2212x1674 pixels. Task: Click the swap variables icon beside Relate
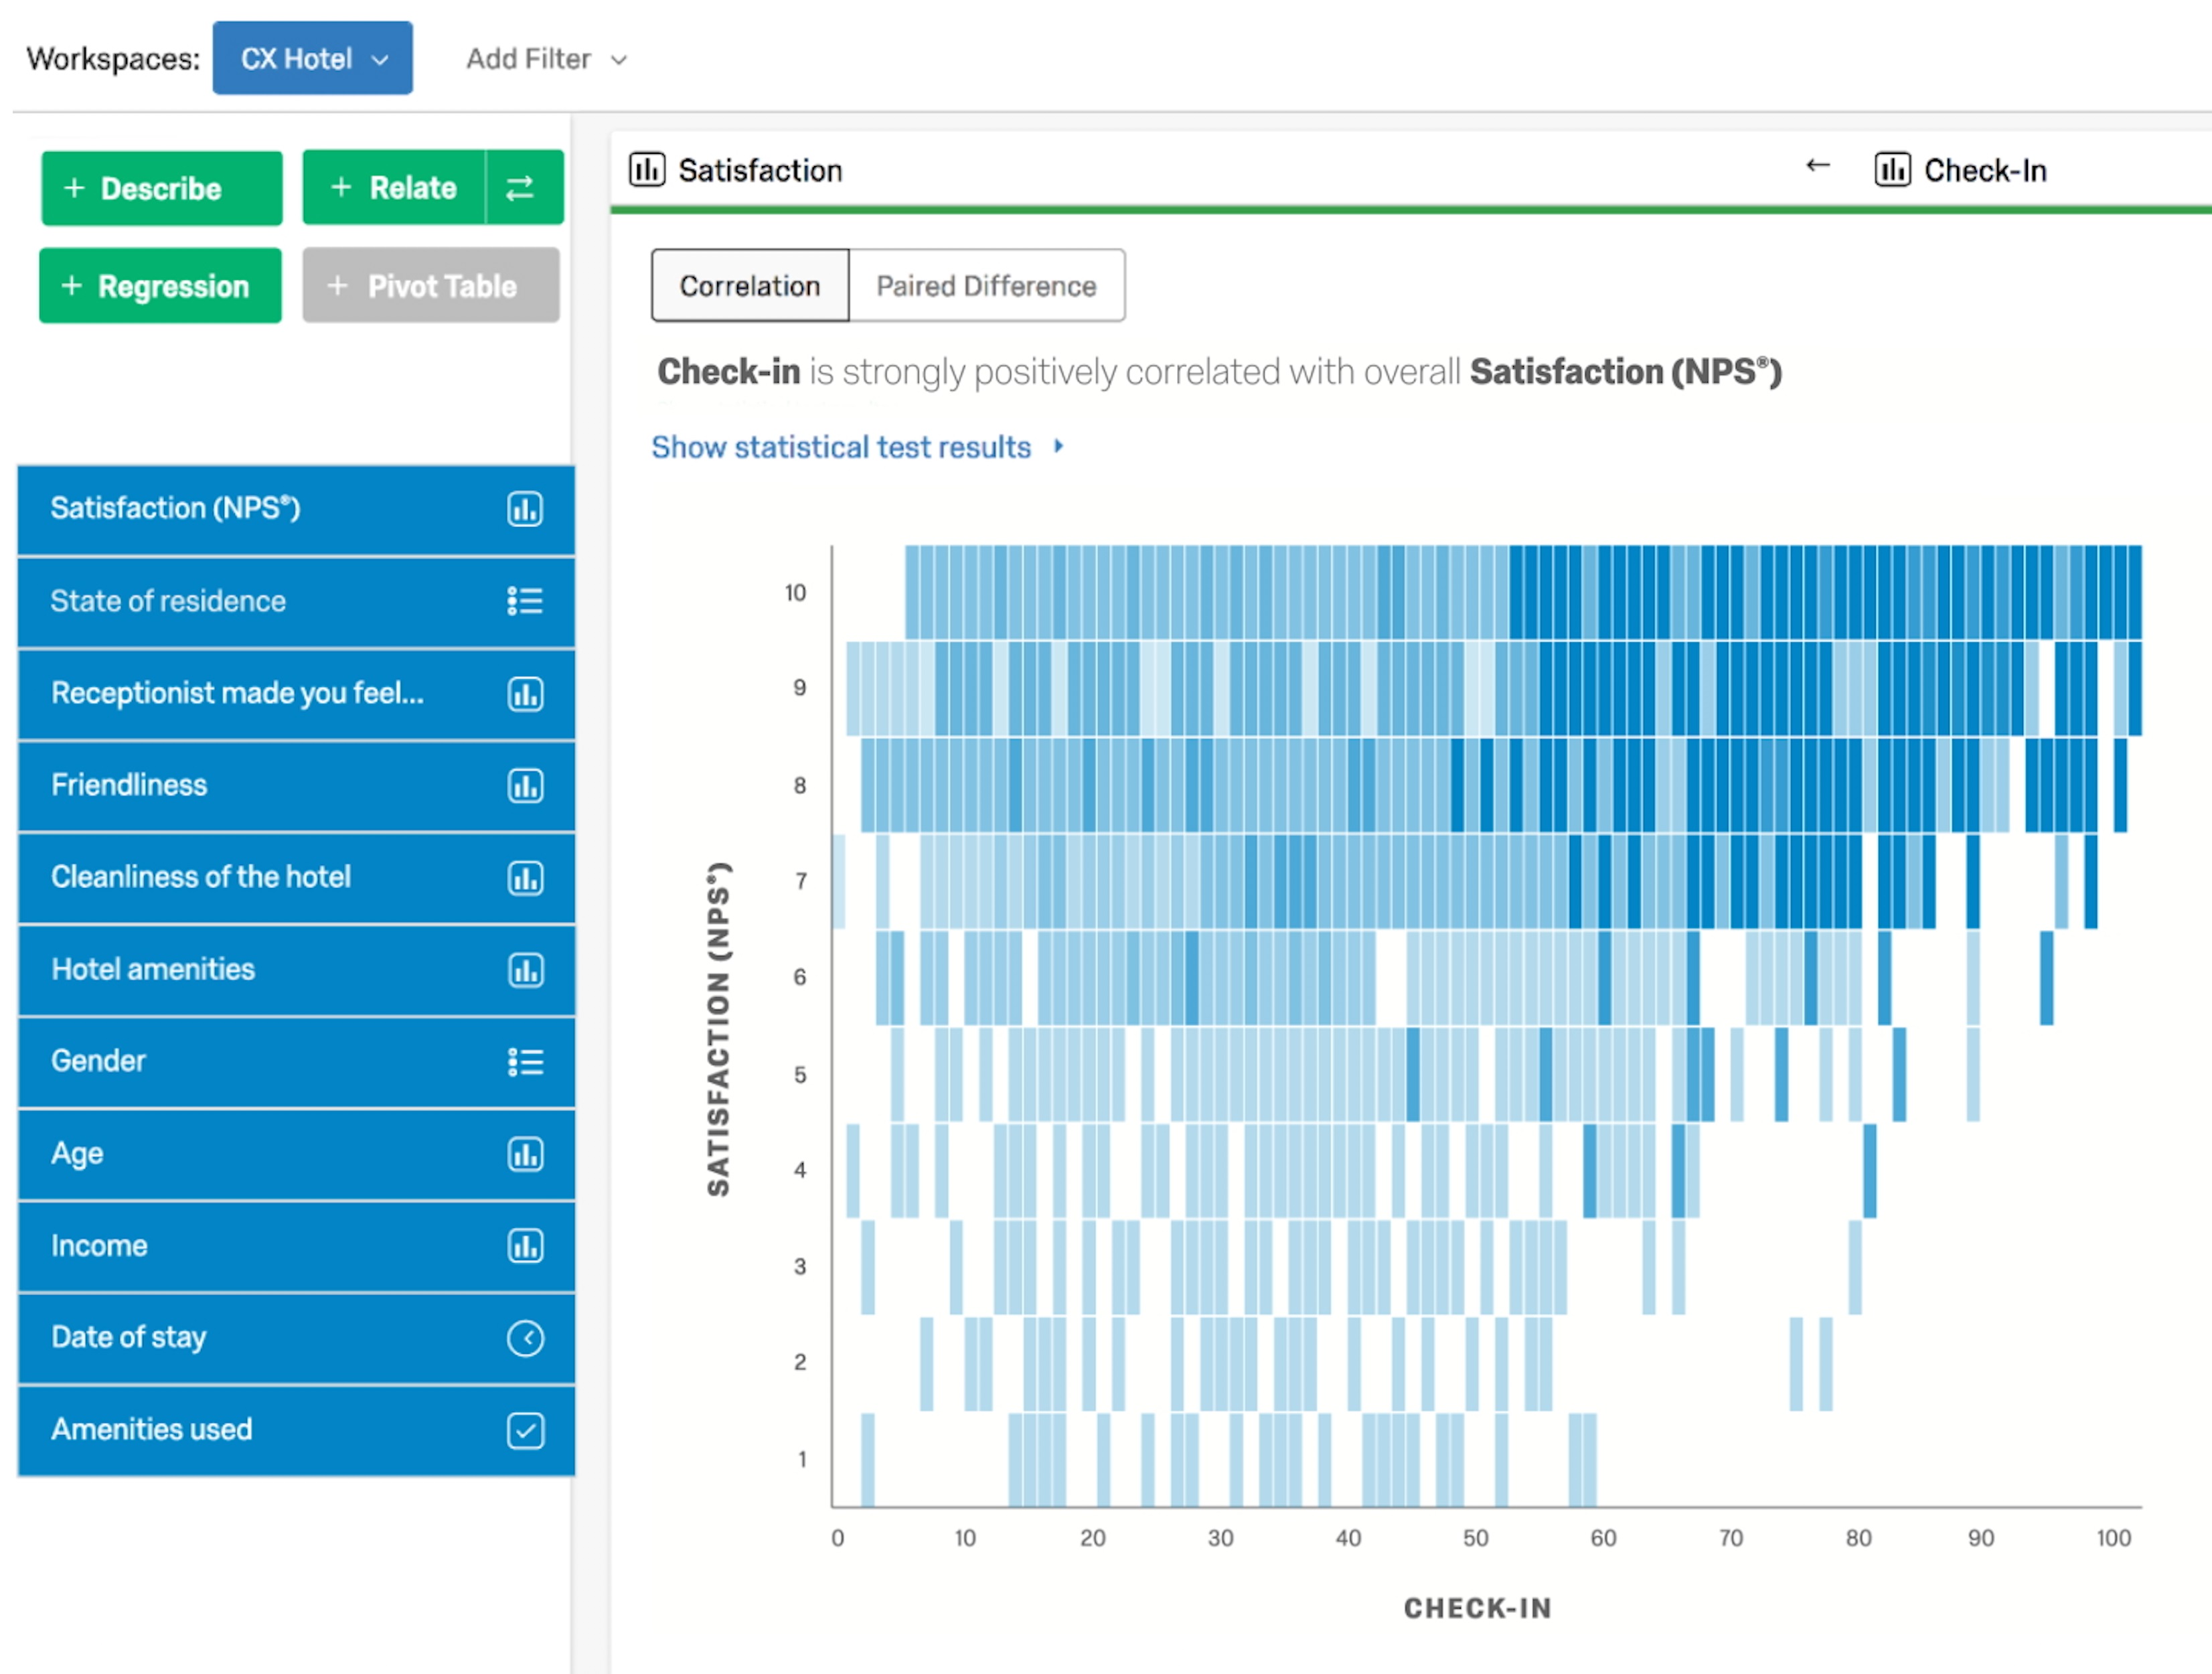[x=521, y=188]
